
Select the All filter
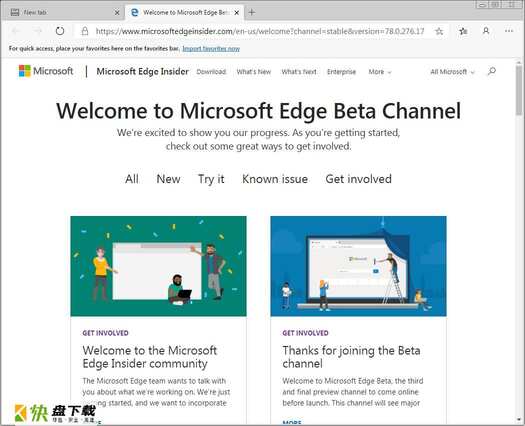[132, 179]
